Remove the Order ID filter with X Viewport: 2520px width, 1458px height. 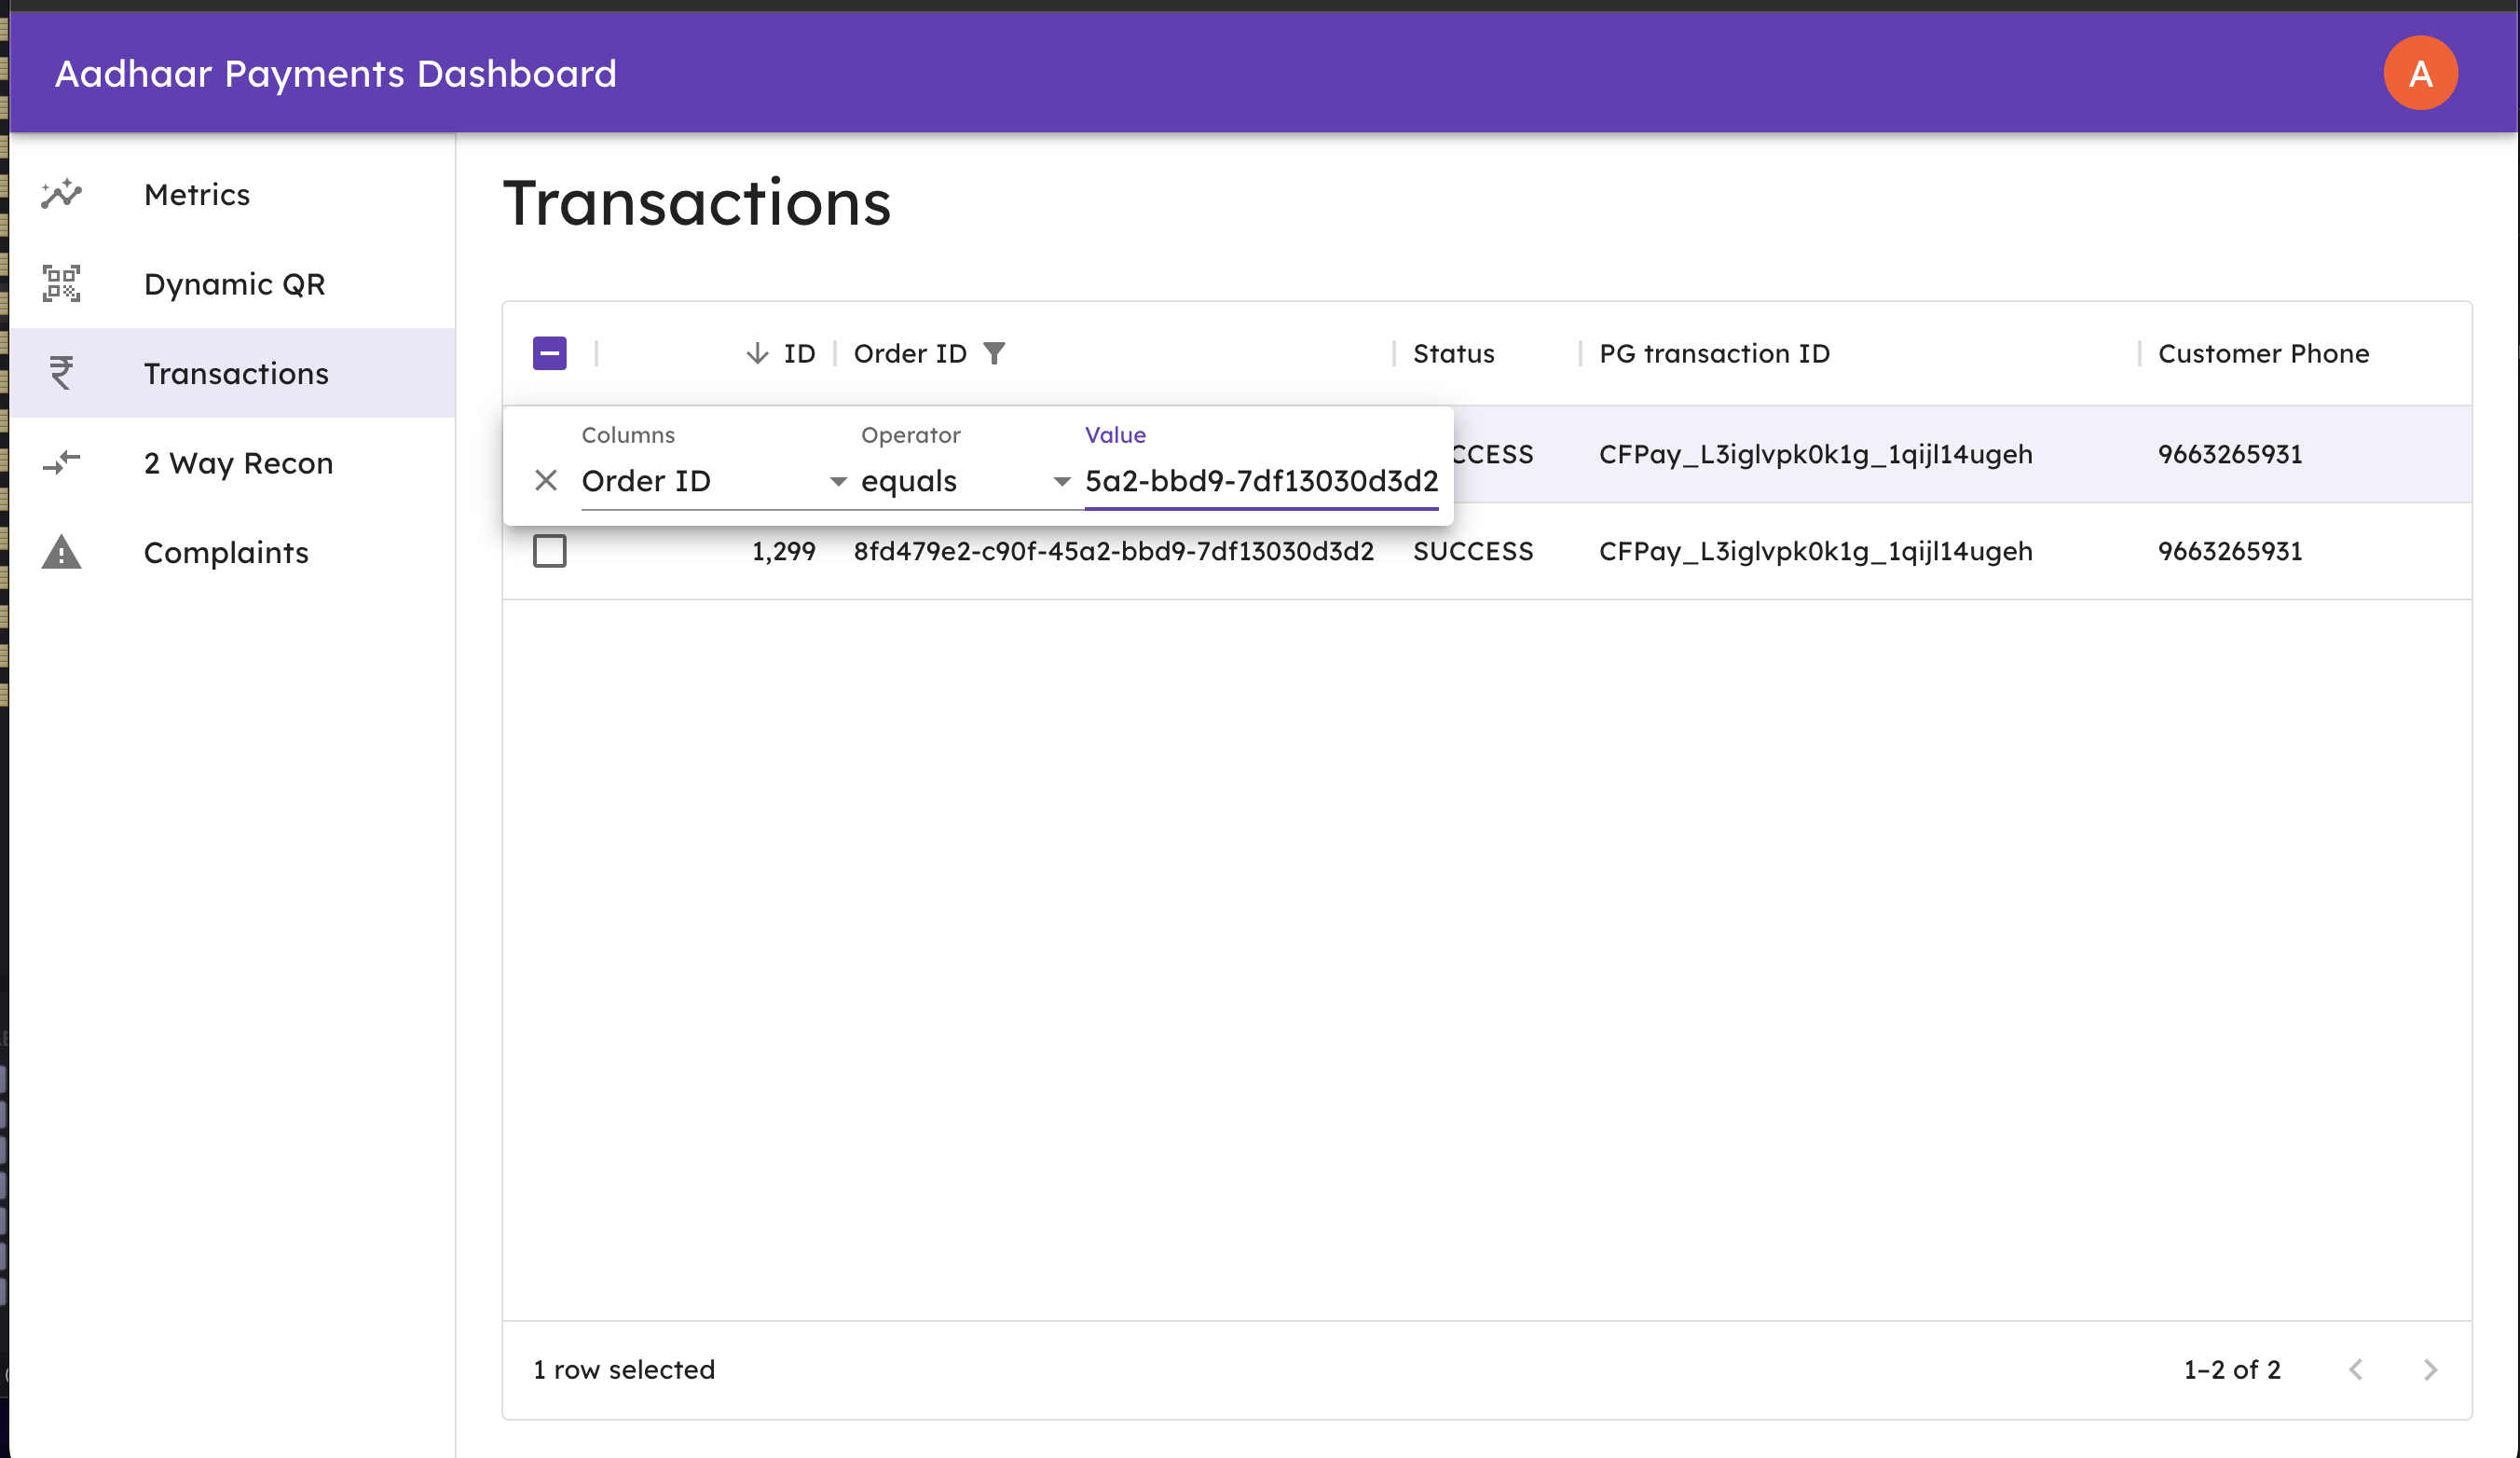[546, 481]
